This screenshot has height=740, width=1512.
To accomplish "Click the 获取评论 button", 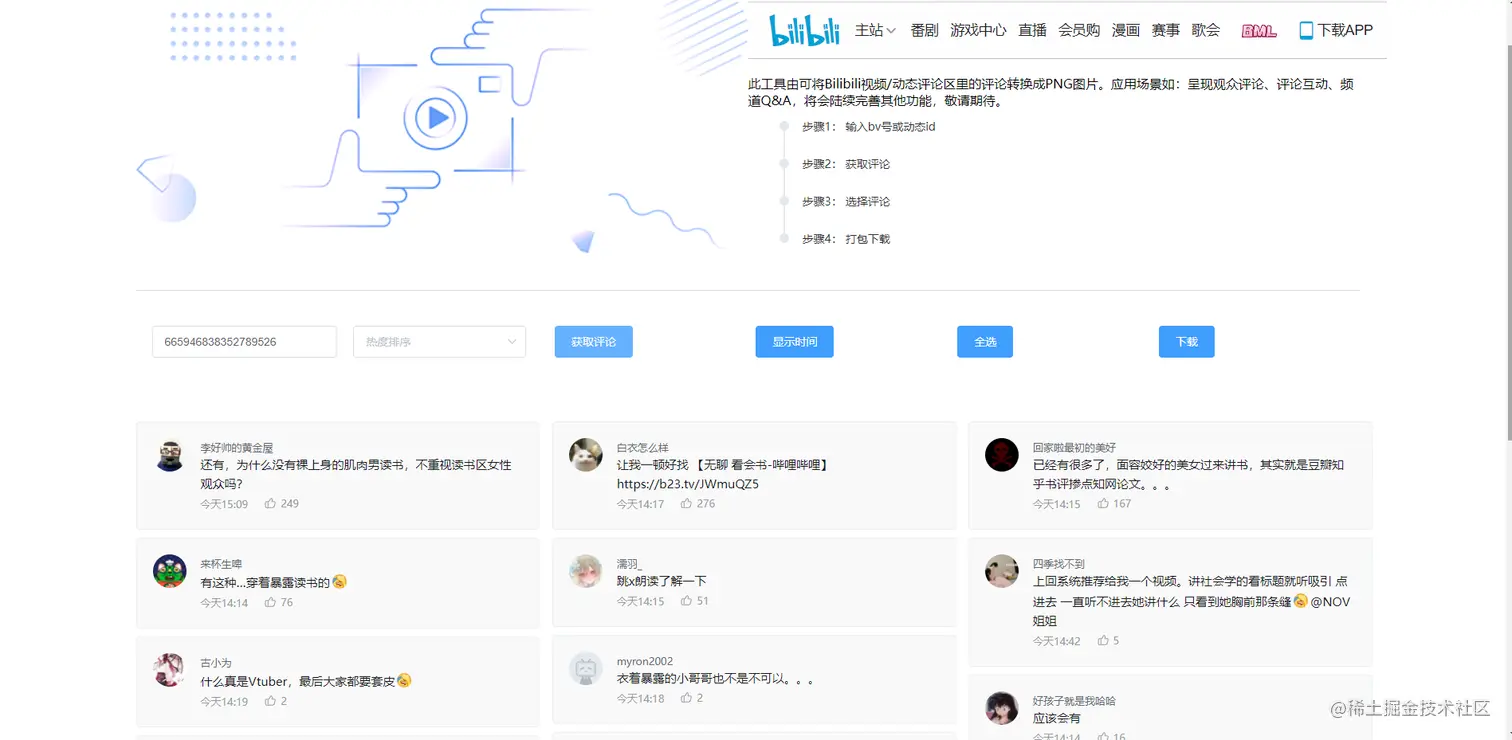I will click(x=594, y=342).
